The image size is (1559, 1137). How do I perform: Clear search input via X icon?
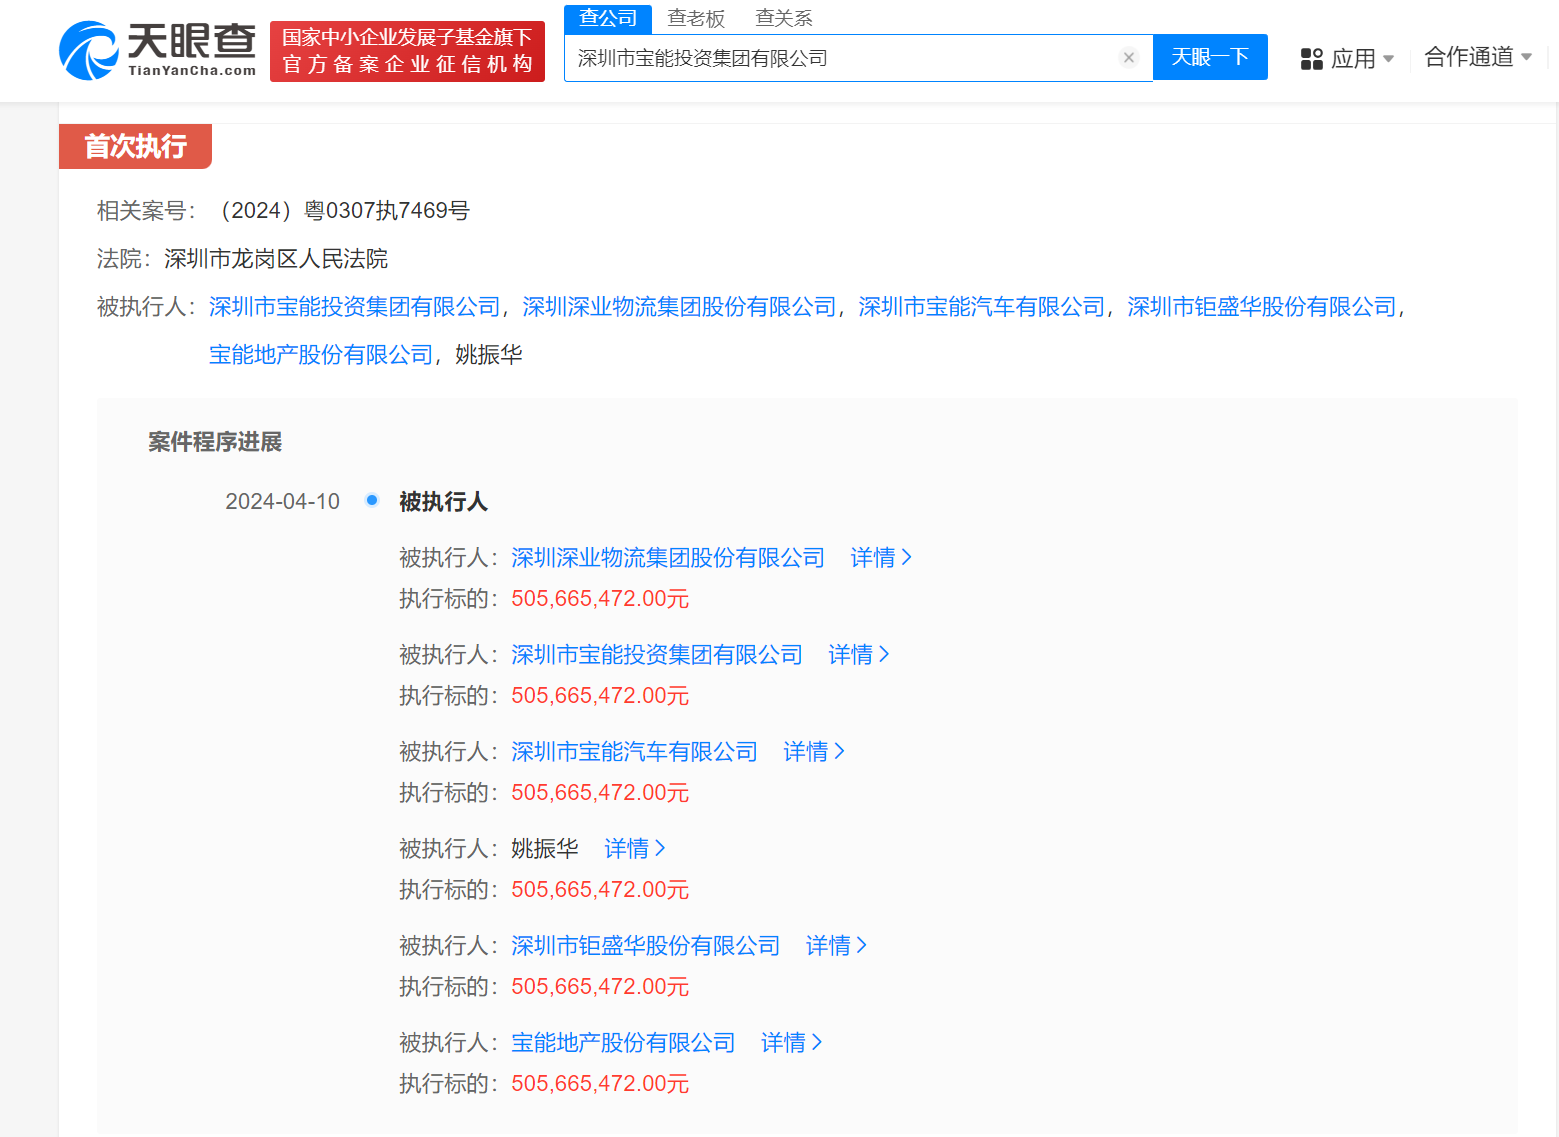pyautogui.click(x=1129, y=57)
